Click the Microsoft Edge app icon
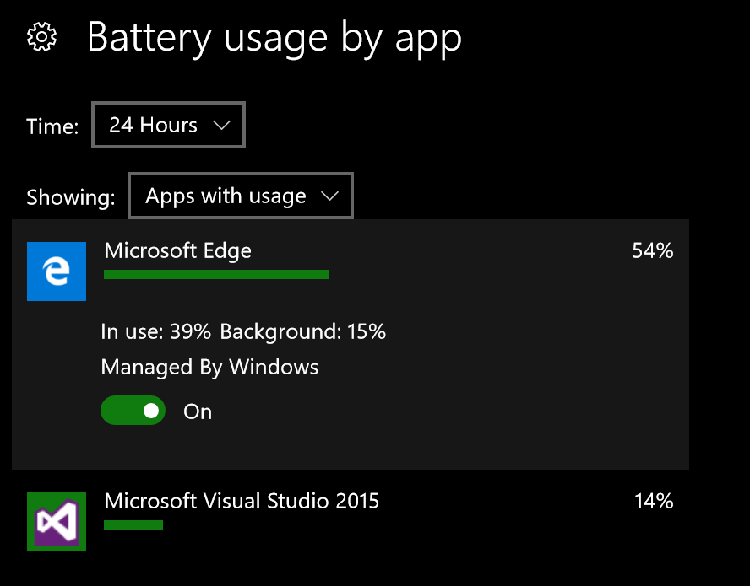 pos(56,271)
